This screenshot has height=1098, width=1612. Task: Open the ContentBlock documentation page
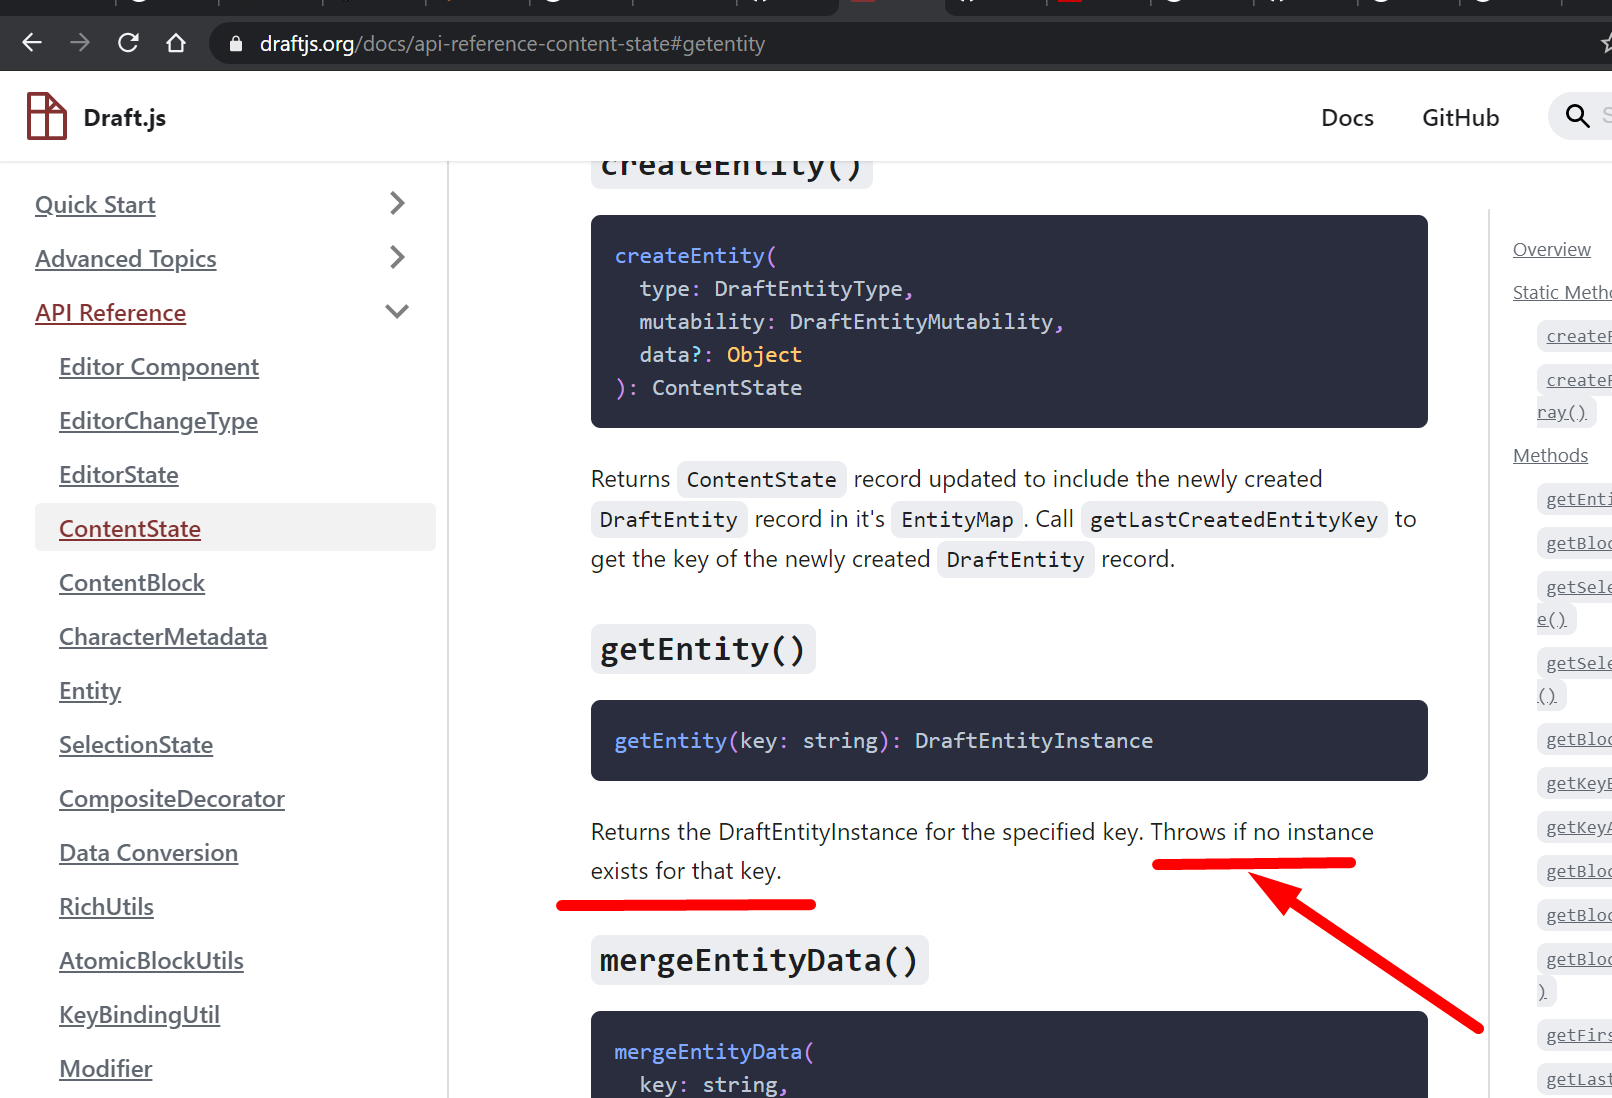[131, 582]
